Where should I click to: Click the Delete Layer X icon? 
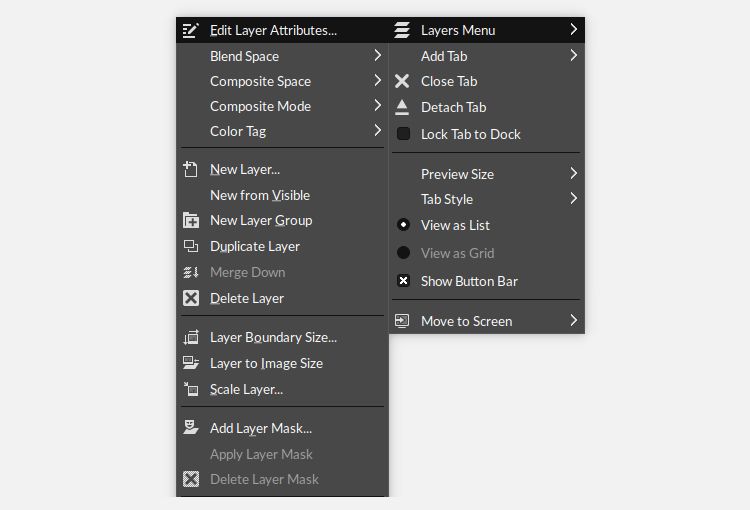click(191, 298)
